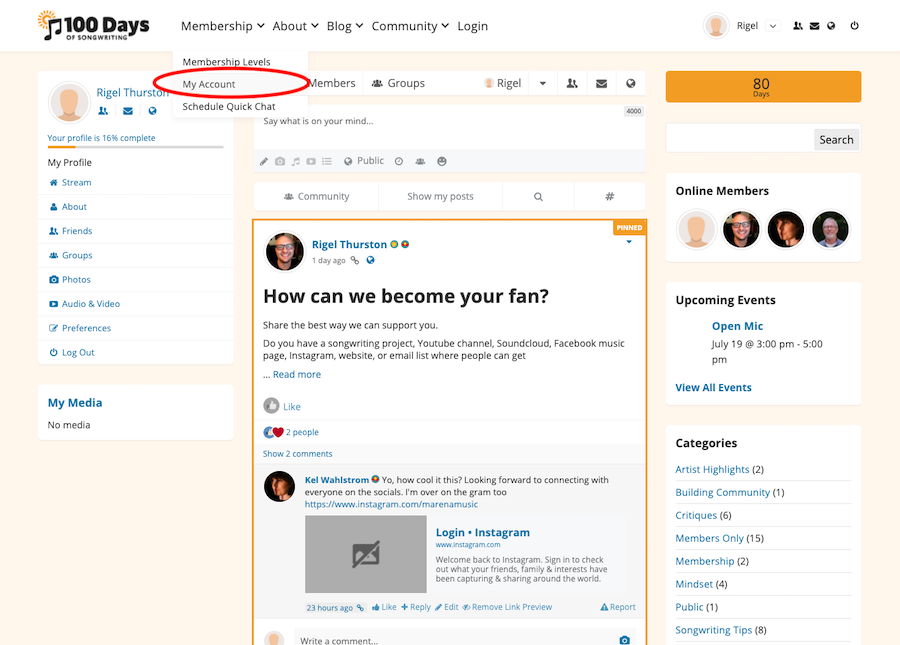Click Show 2 comments link
900x645 pixels.
(297, 454)
